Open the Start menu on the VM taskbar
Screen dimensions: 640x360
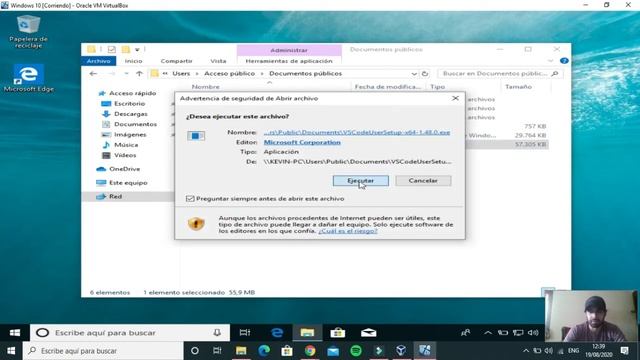[15, 333]
